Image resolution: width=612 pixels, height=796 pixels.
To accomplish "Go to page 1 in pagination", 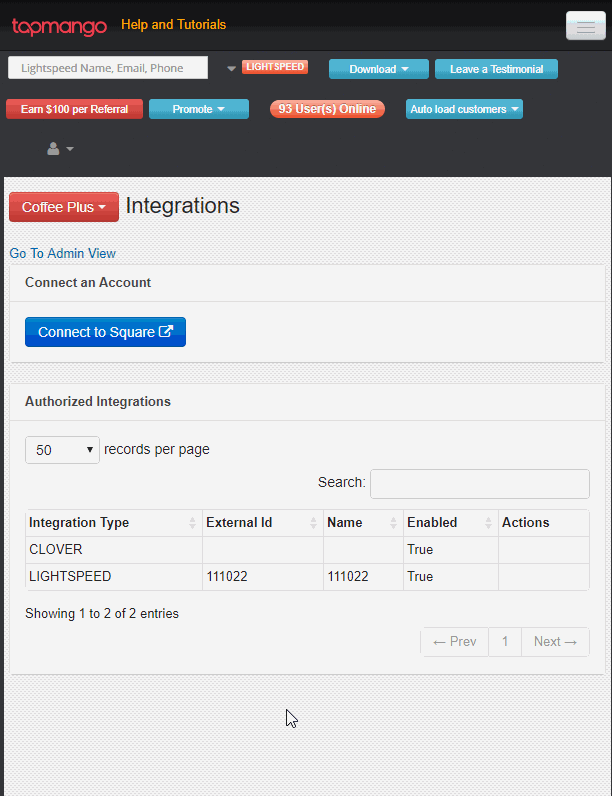I will (x=505, y=642).
